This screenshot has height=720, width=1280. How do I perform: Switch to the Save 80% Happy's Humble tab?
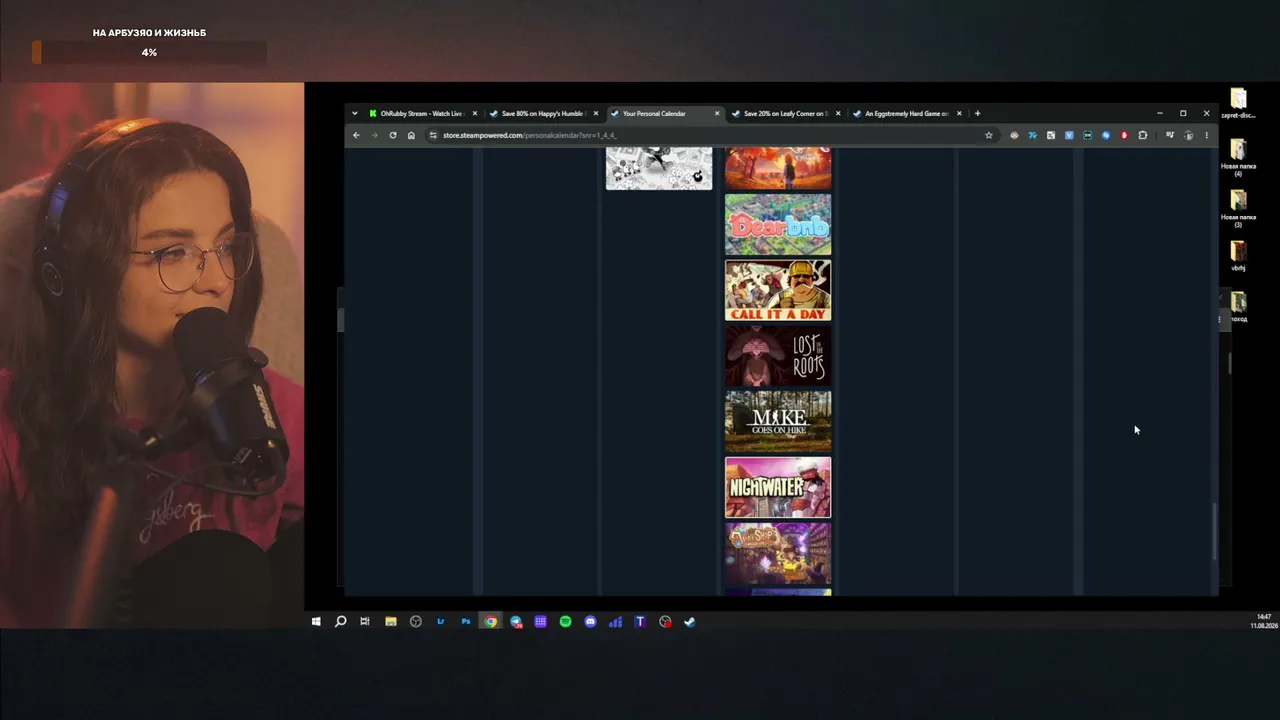543,113
